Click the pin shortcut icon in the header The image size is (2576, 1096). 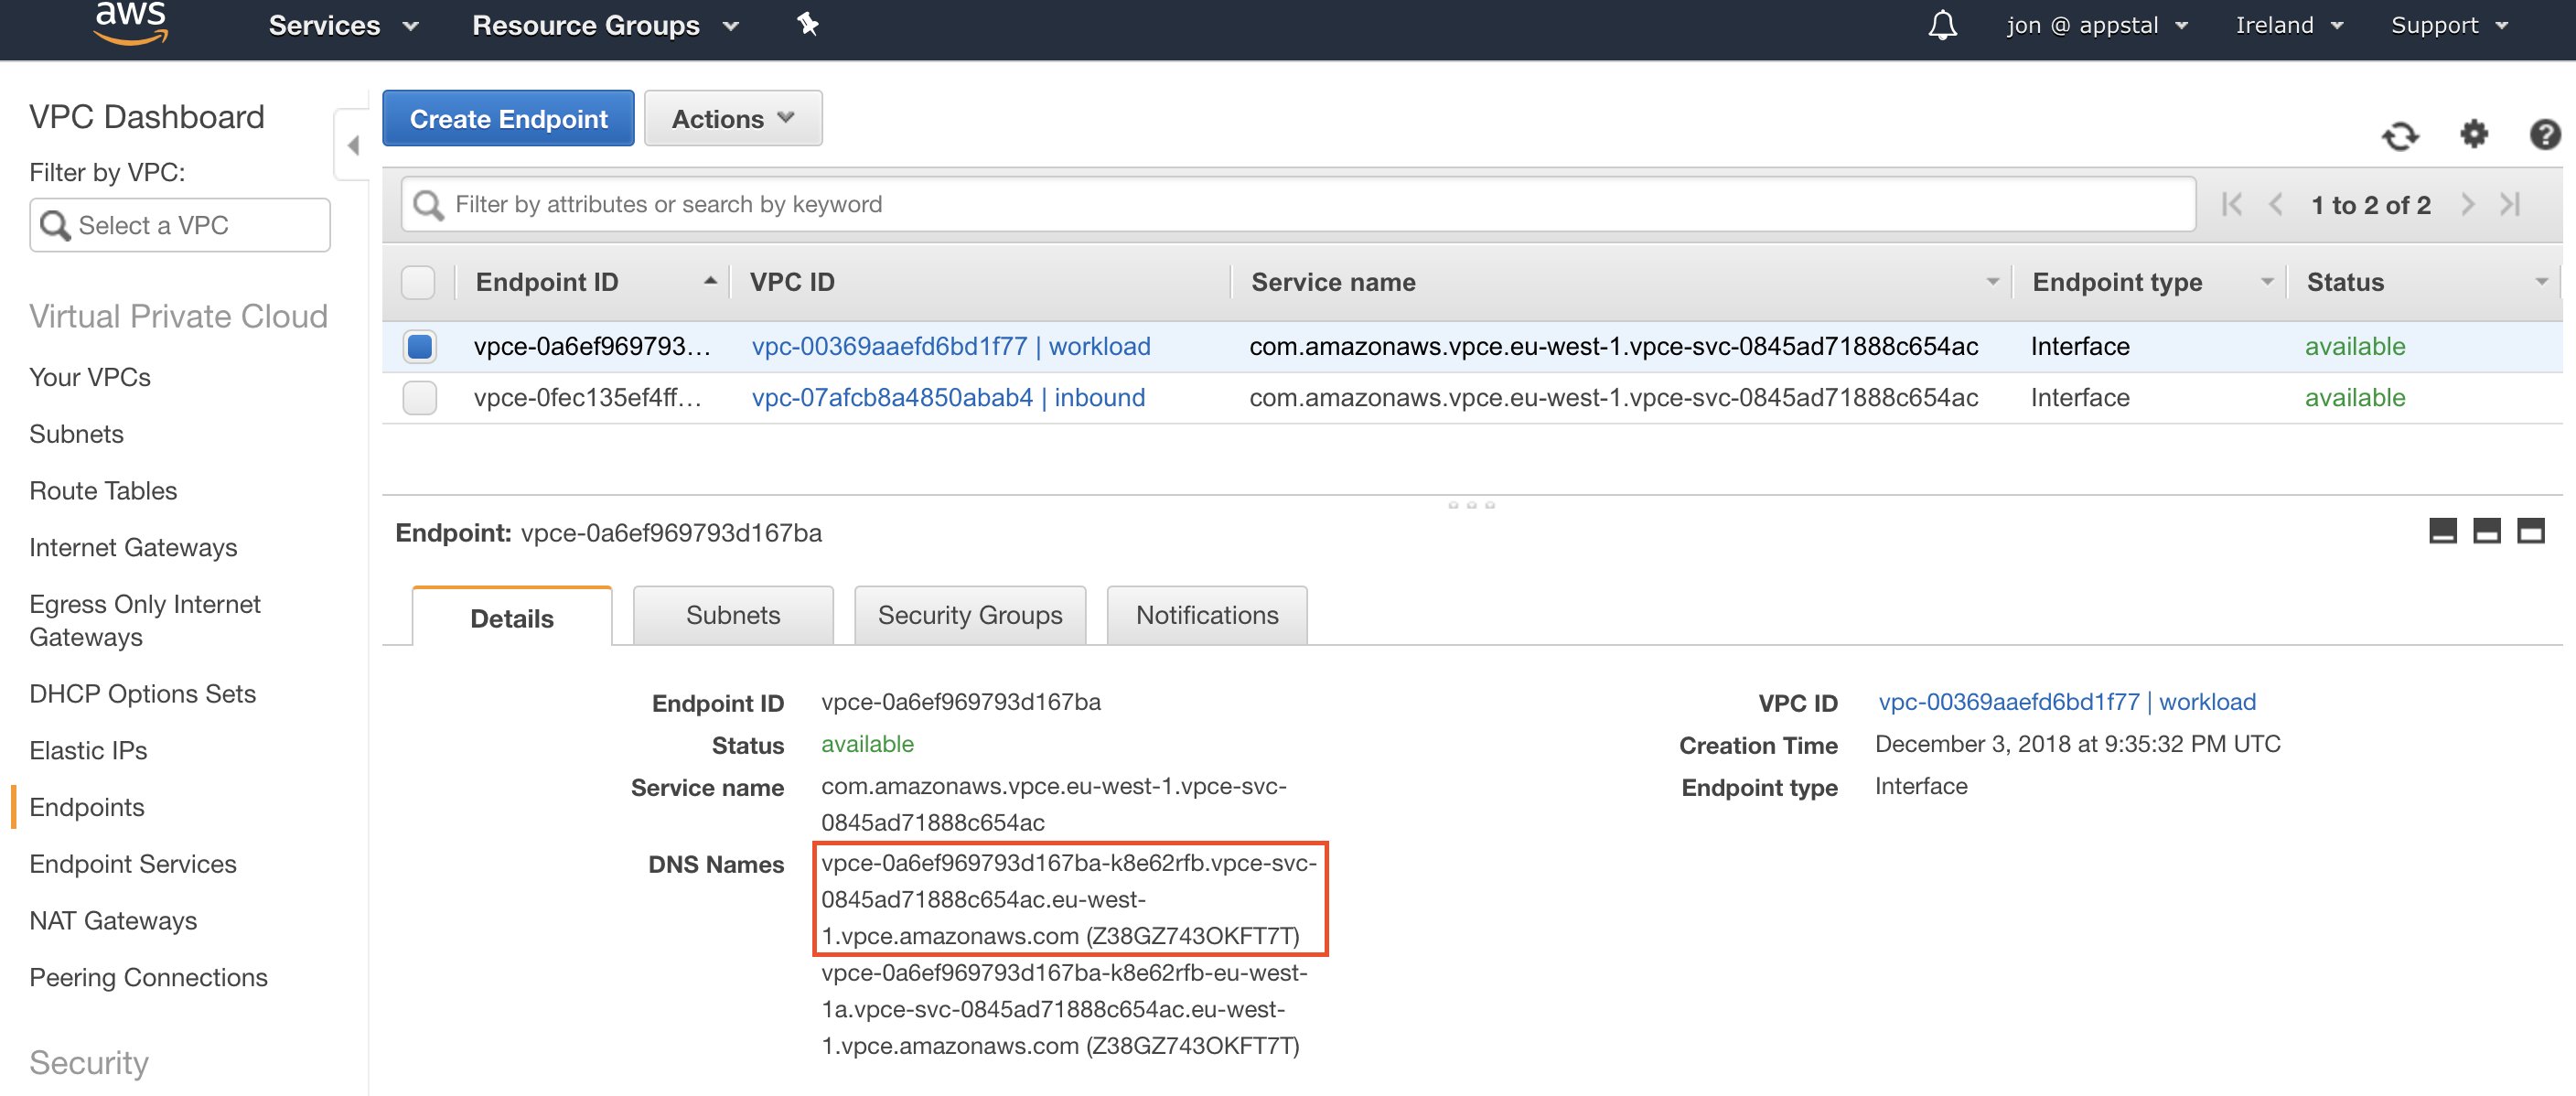coord(808,25)
